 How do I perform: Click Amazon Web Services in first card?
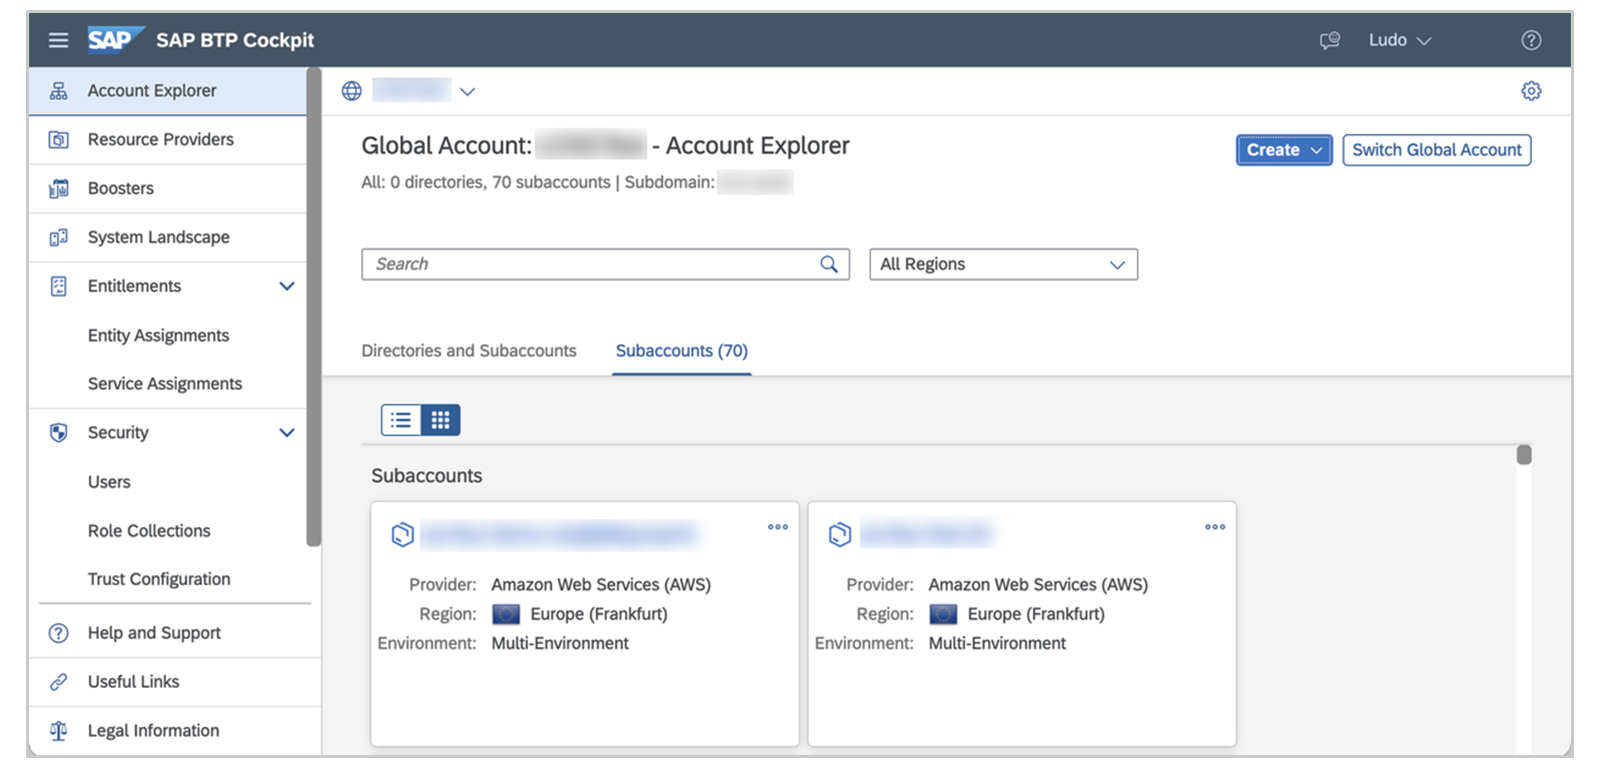click(x=601, y=585)
